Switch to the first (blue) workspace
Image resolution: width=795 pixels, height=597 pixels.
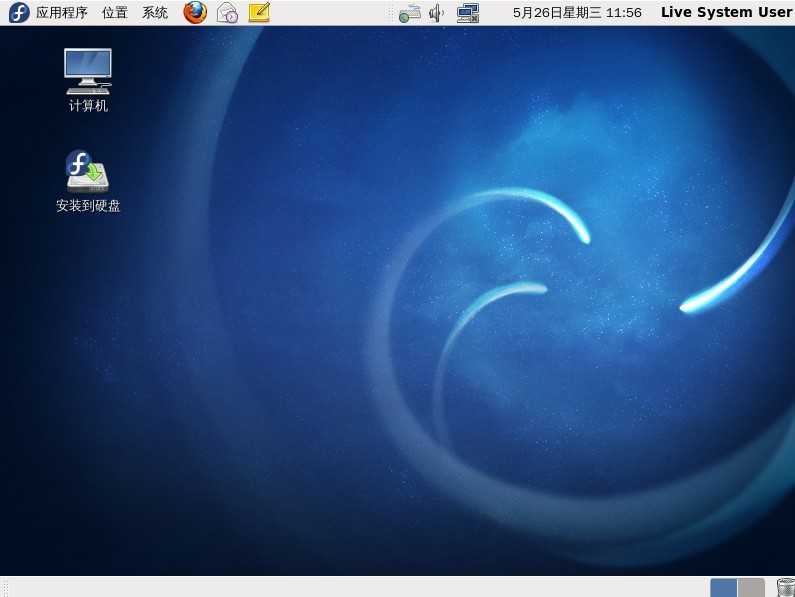coord(723,587)
